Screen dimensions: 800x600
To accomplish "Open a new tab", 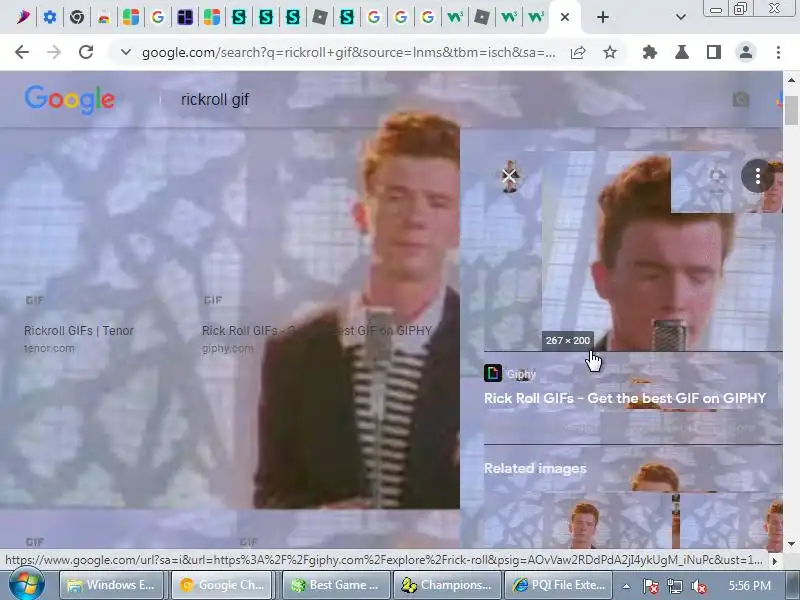I will 603,17.
